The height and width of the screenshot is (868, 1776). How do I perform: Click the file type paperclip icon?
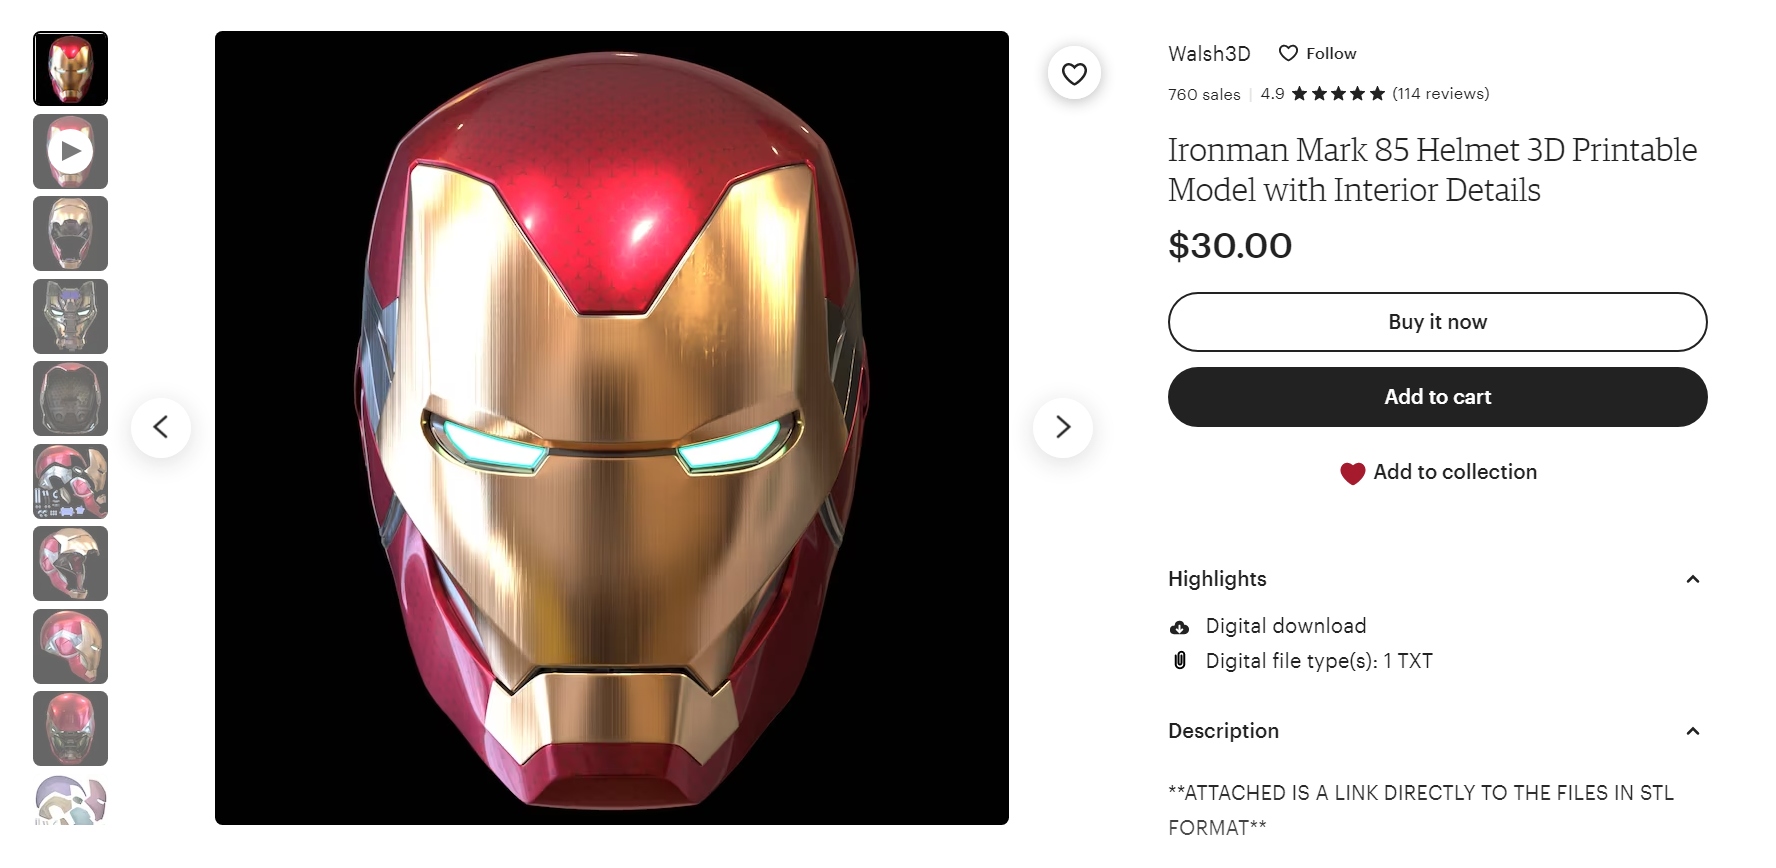pos(1180,661)
